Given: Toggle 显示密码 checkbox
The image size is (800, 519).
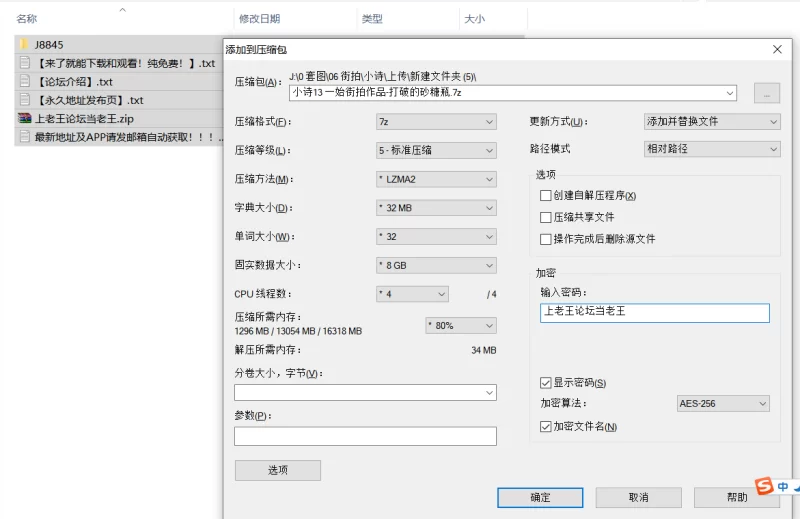Looking at the screenshot, I should click(x=545, y=383).
